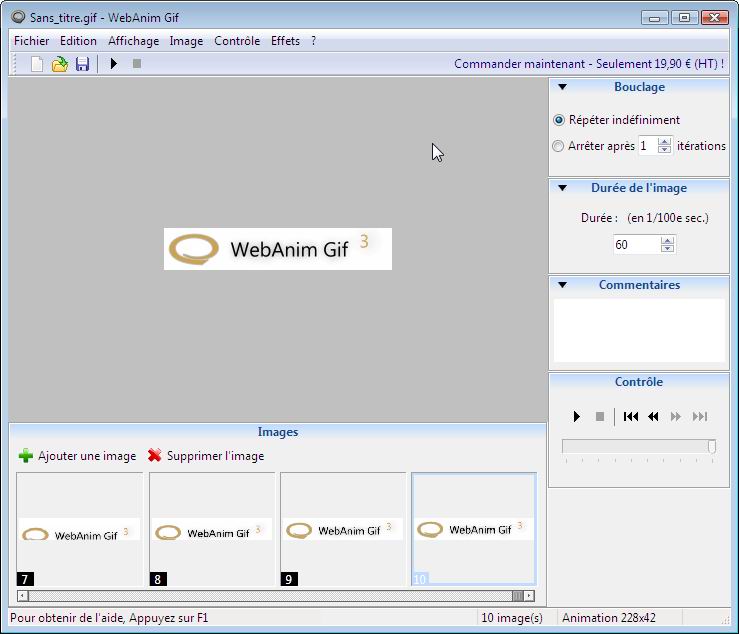Image resolution: width=739 pixels, height=634 pixels.
Task: Select frame 10 thumbnail
Action: pyautogui.click(x=474, y=529)
